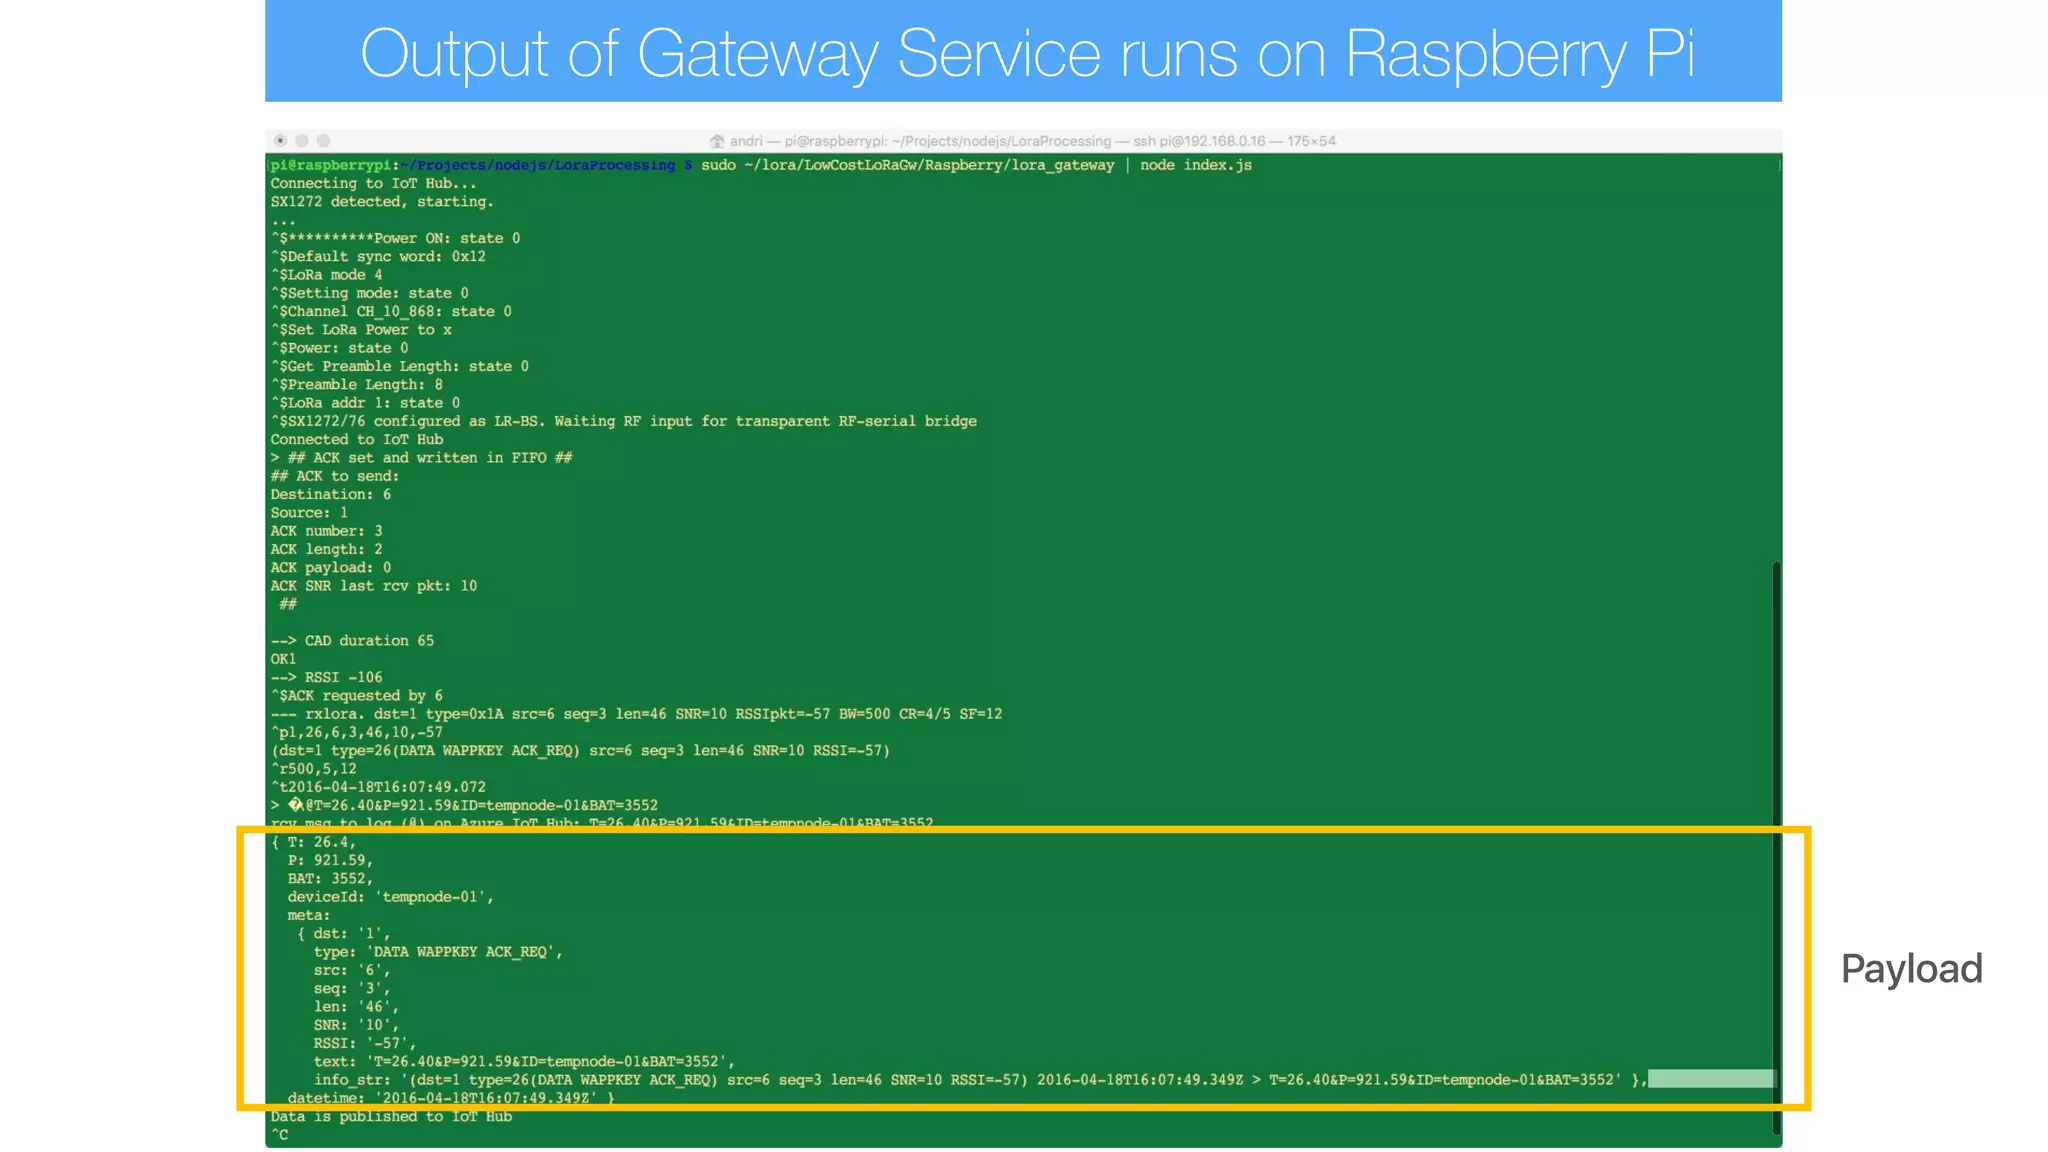Click the line 'ACK number: 3'
This screenshot has width=2048, height=1152.
(327, 531)
